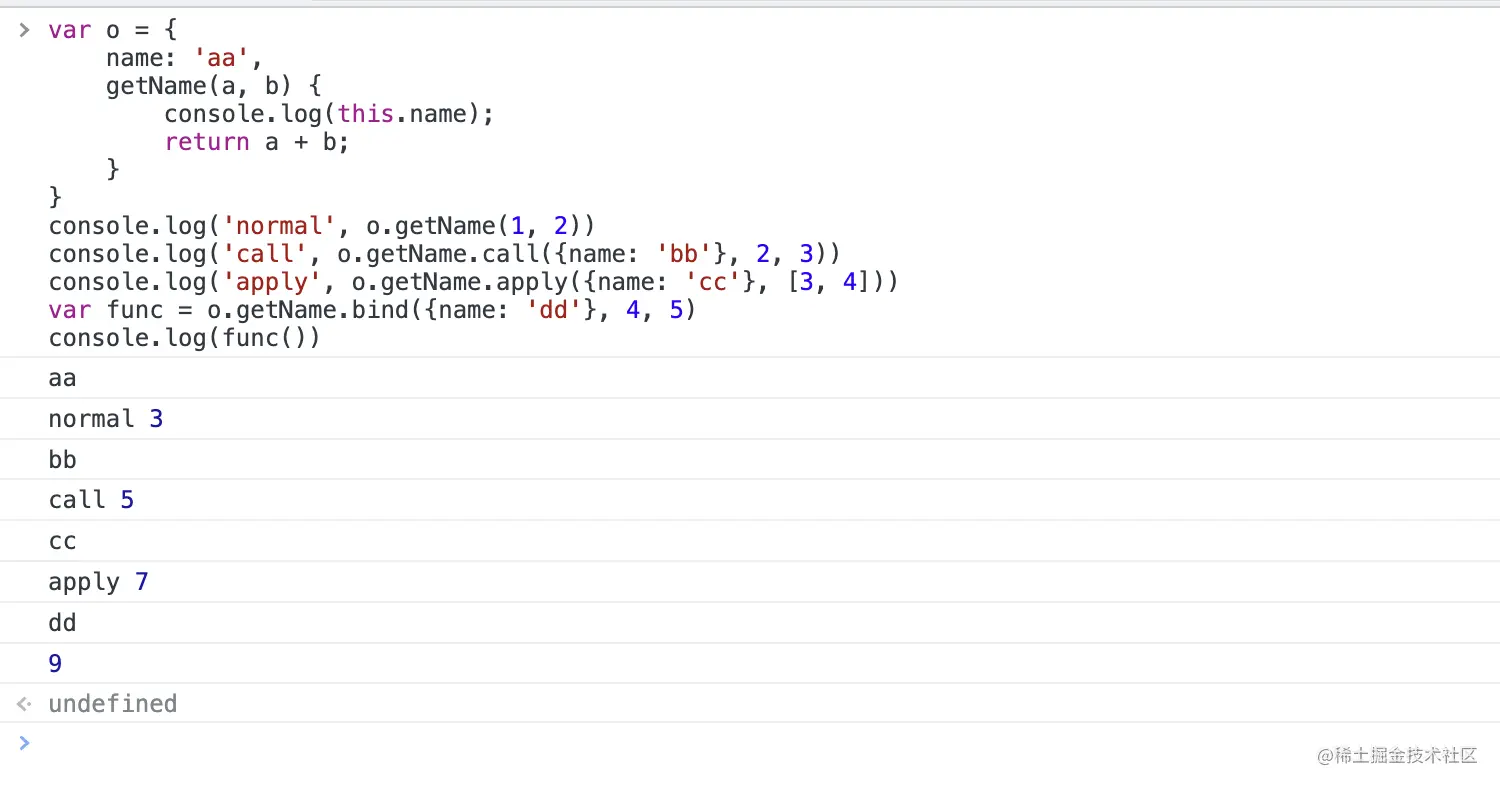Click the 'aa' console output line
The image size is (1500, 788).
point(750,378)
